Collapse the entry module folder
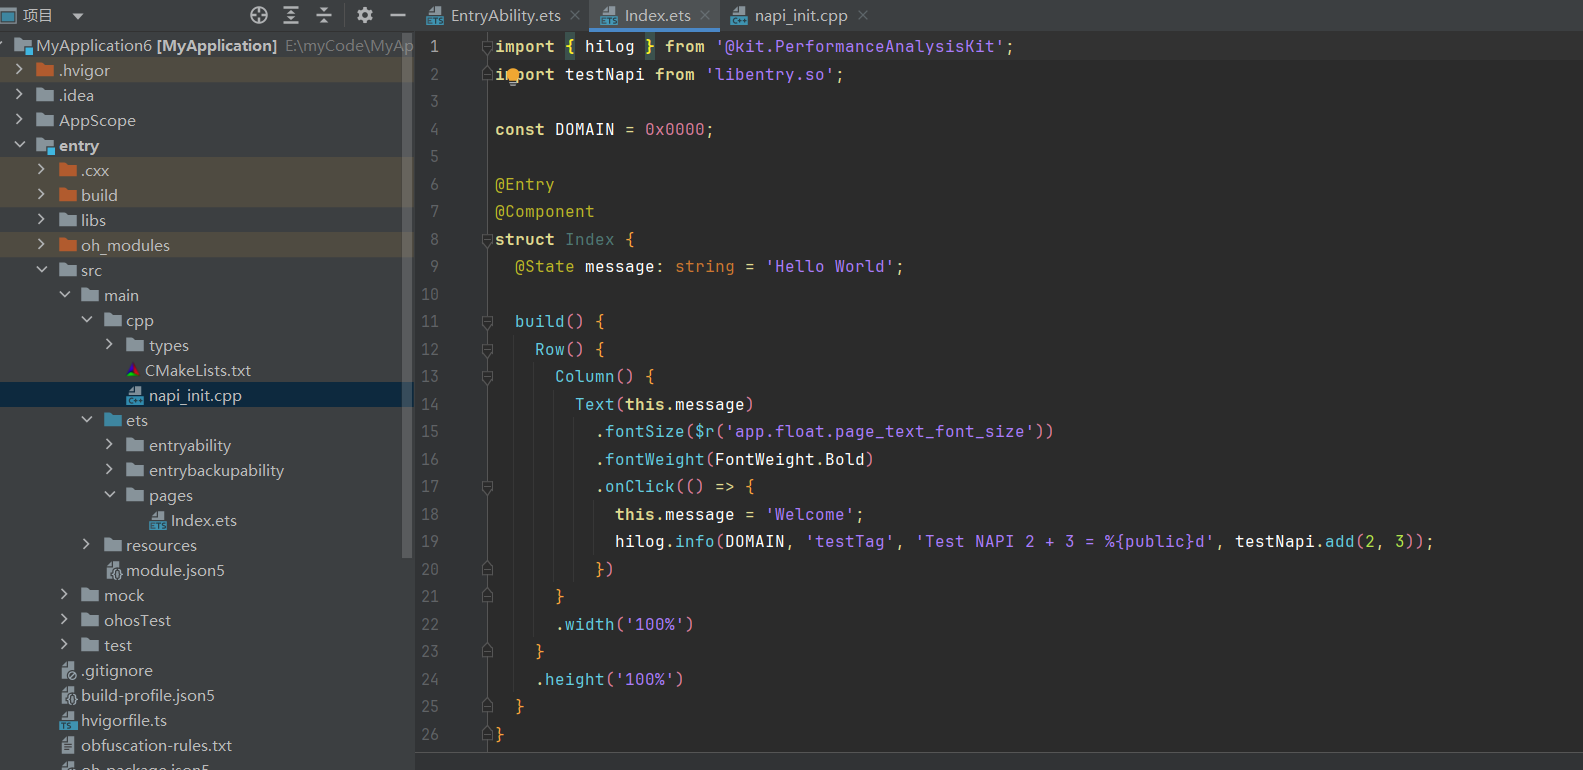 point(19,145)
